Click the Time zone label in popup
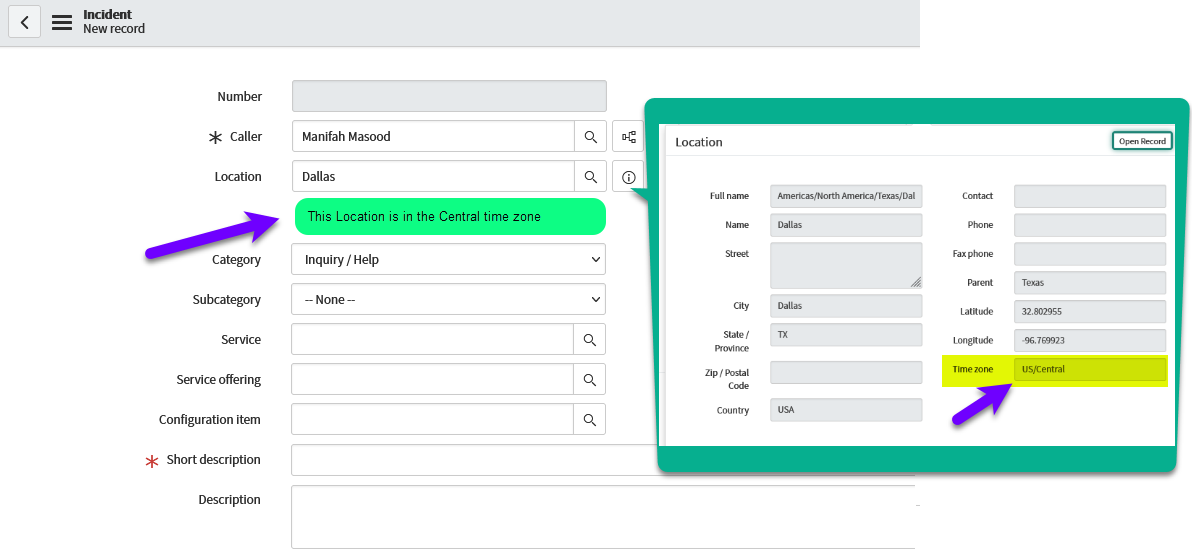The width and height of the screenshot is (1192, 555). click(973, 369)
